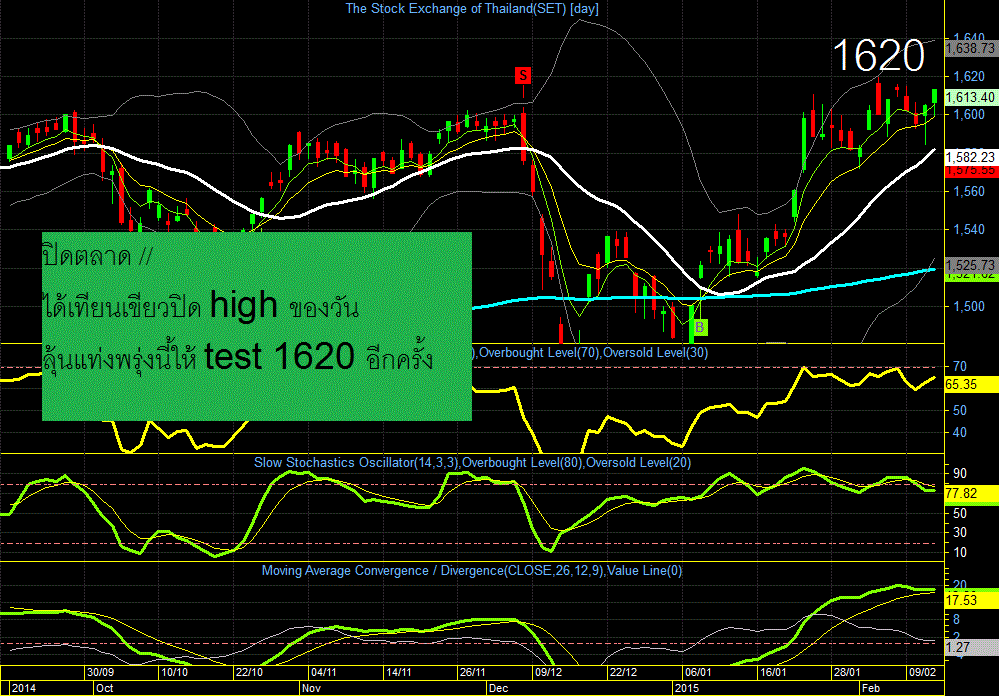Select the 77.82 stochastic value tag
999x696 pixels.
[970, 493]
